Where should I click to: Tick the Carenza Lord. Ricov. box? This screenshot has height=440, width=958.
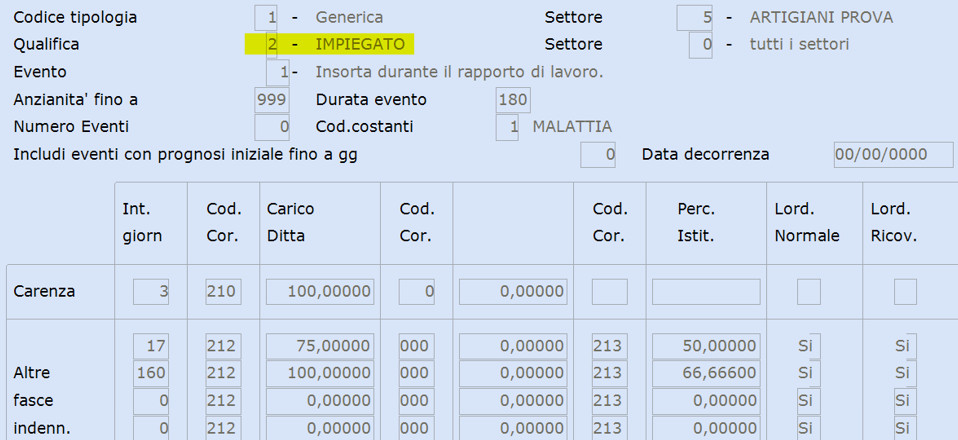(x=905, y=292)
